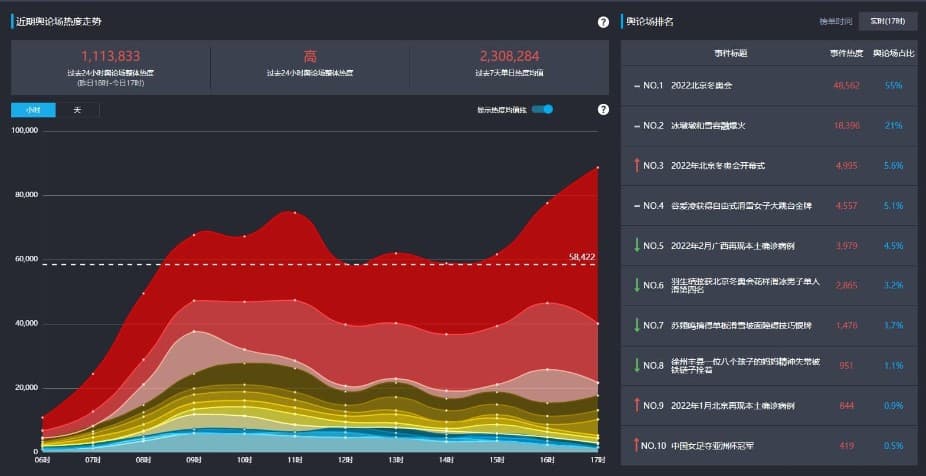The width and height of the screenshot is (926, 476).
Task: Click the 2,308,284 seven-day average value
Action: point(510,56)
